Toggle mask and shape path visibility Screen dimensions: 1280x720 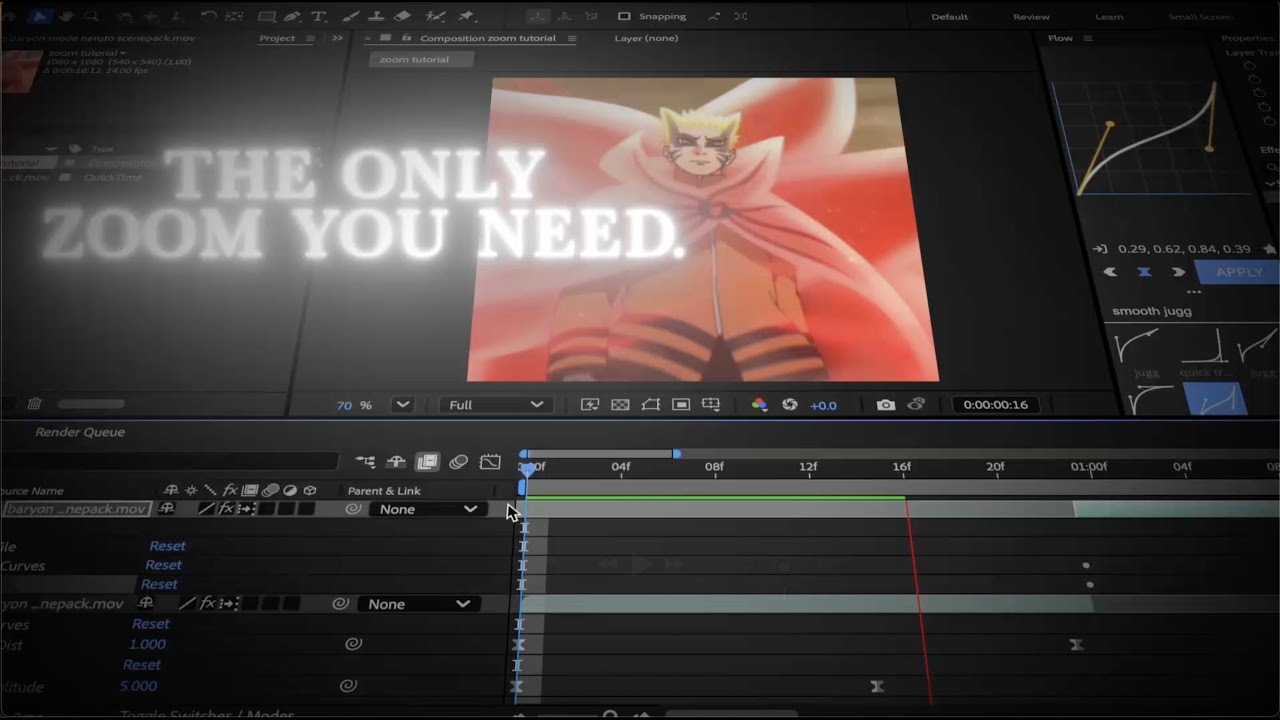(651, 405)
